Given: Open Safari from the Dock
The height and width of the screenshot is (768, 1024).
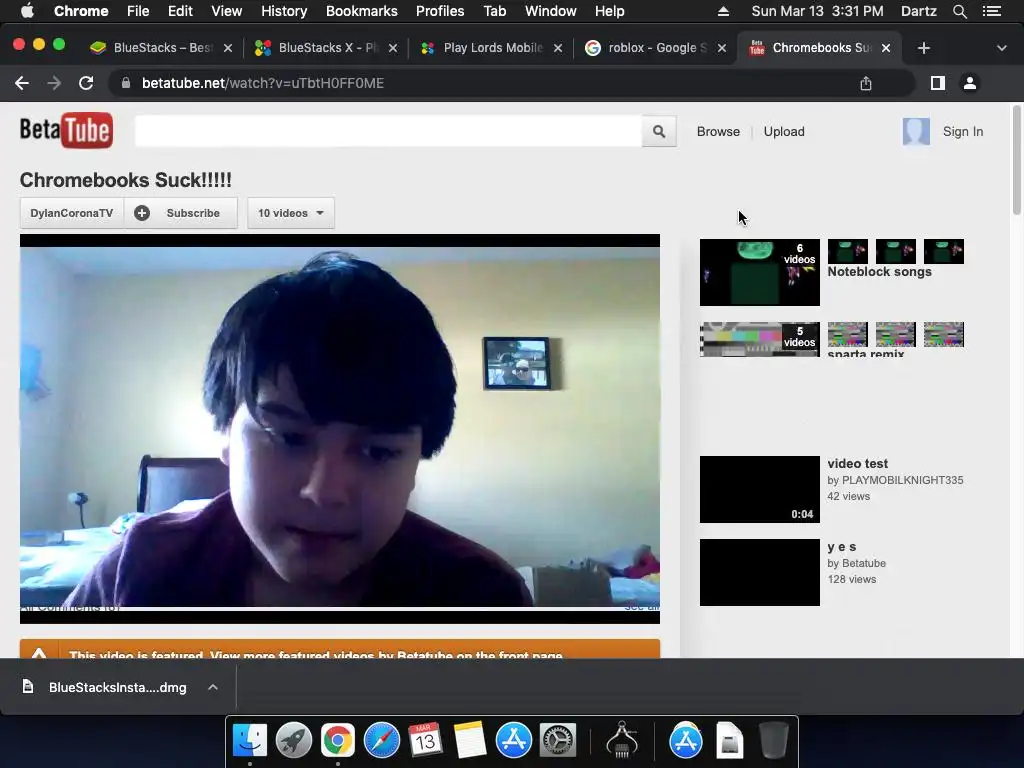Looking at the screenshot, I should pos(381,741).
